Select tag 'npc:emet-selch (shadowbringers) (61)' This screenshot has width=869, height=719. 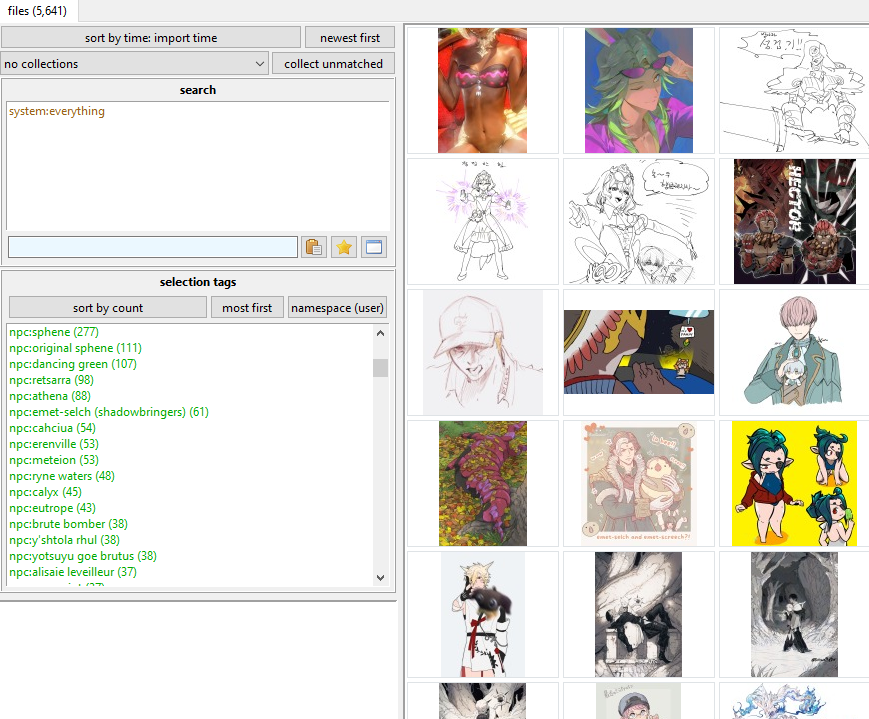coord(109,412)
